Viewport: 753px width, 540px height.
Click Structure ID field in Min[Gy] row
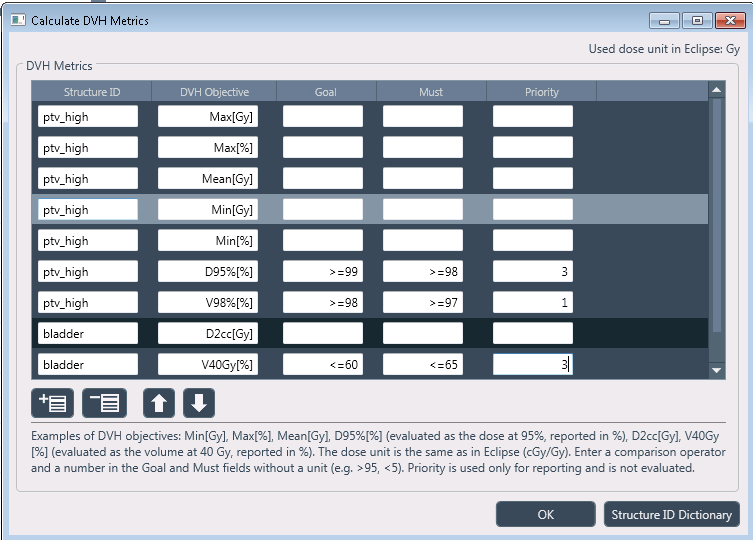tap(88, 209)
